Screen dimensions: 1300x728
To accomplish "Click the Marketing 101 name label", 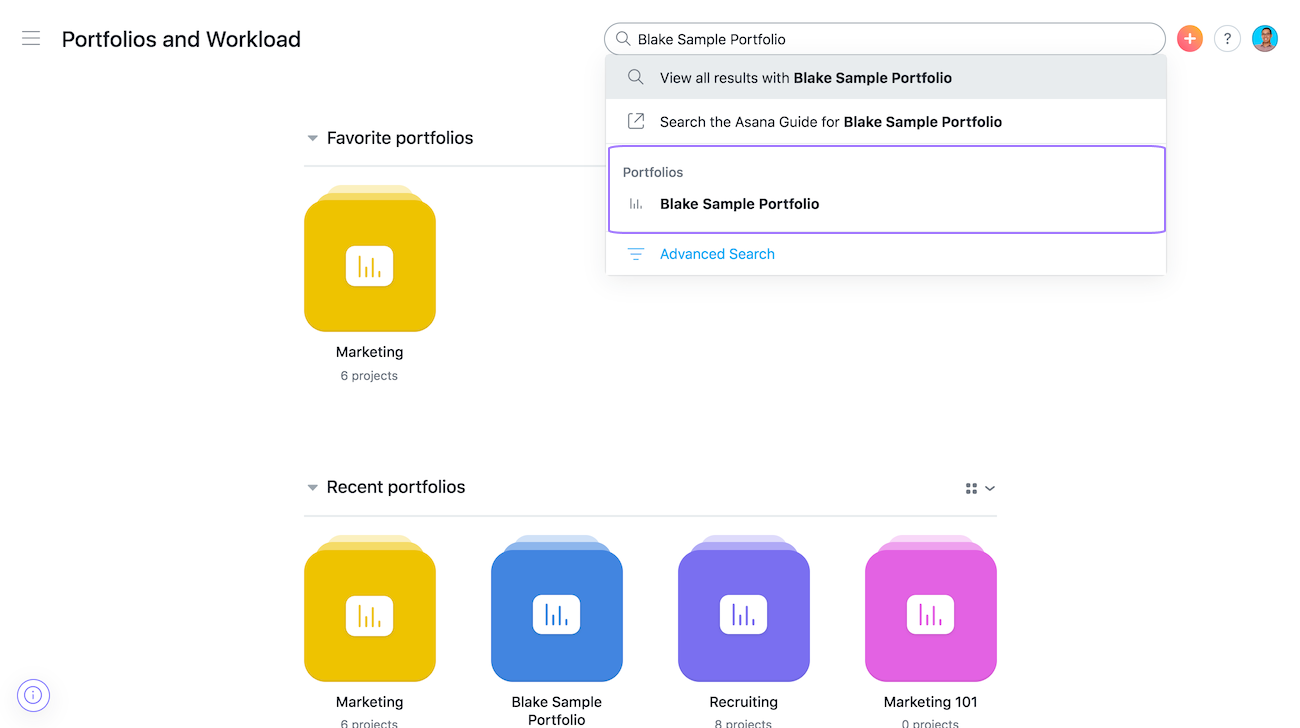I will pos(931,702).
